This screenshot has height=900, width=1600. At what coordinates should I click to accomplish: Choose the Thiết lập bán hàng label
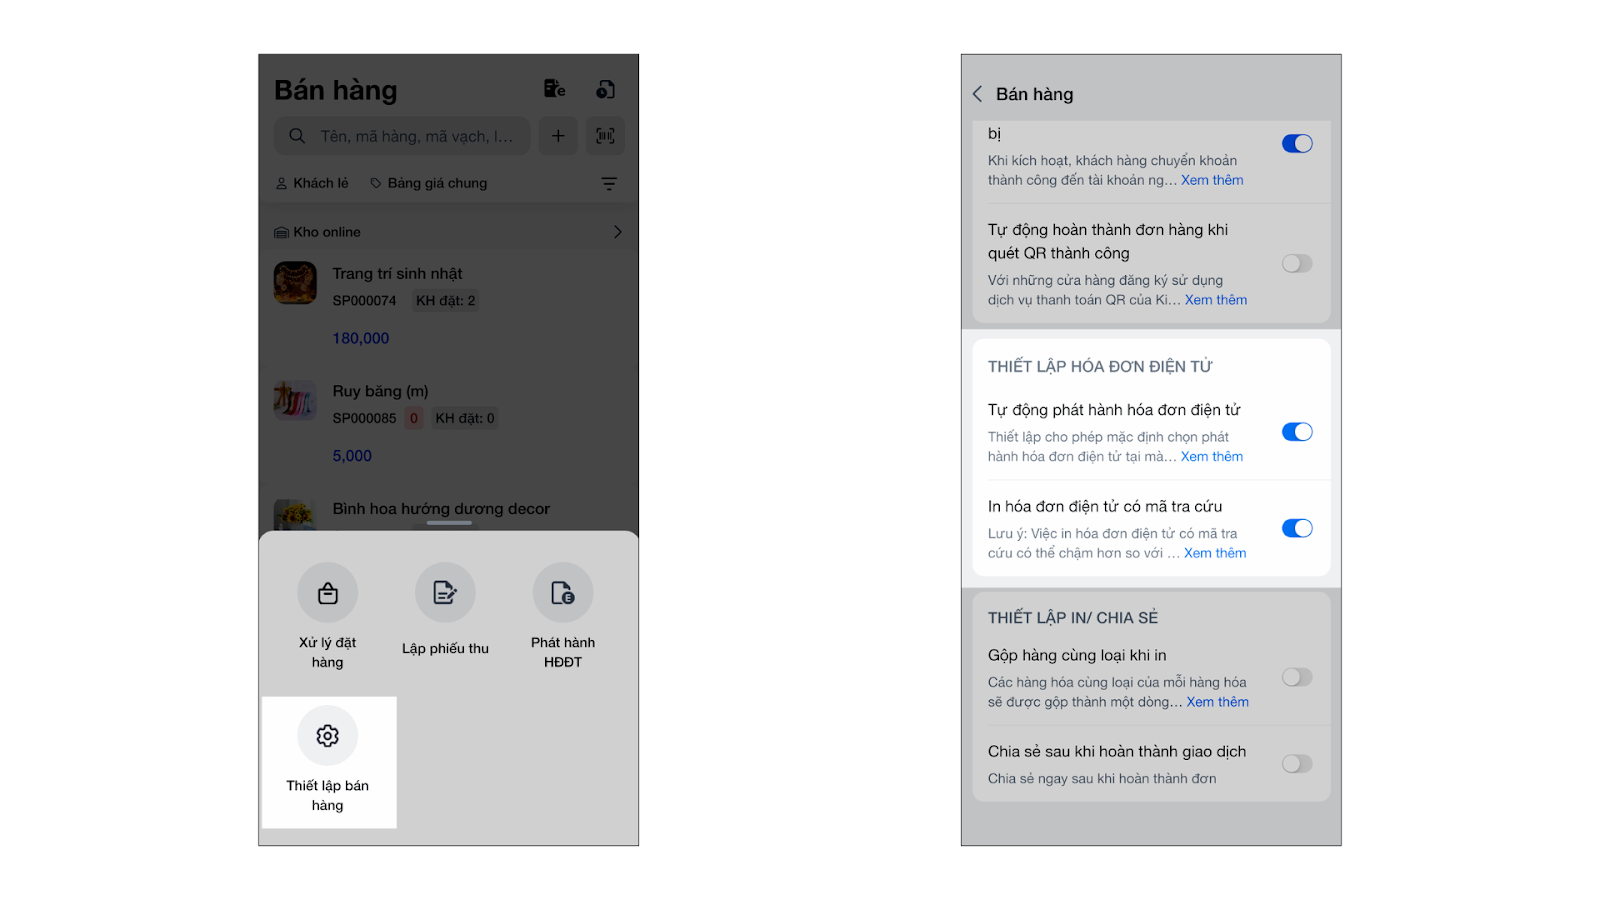(x=327, y=795)
